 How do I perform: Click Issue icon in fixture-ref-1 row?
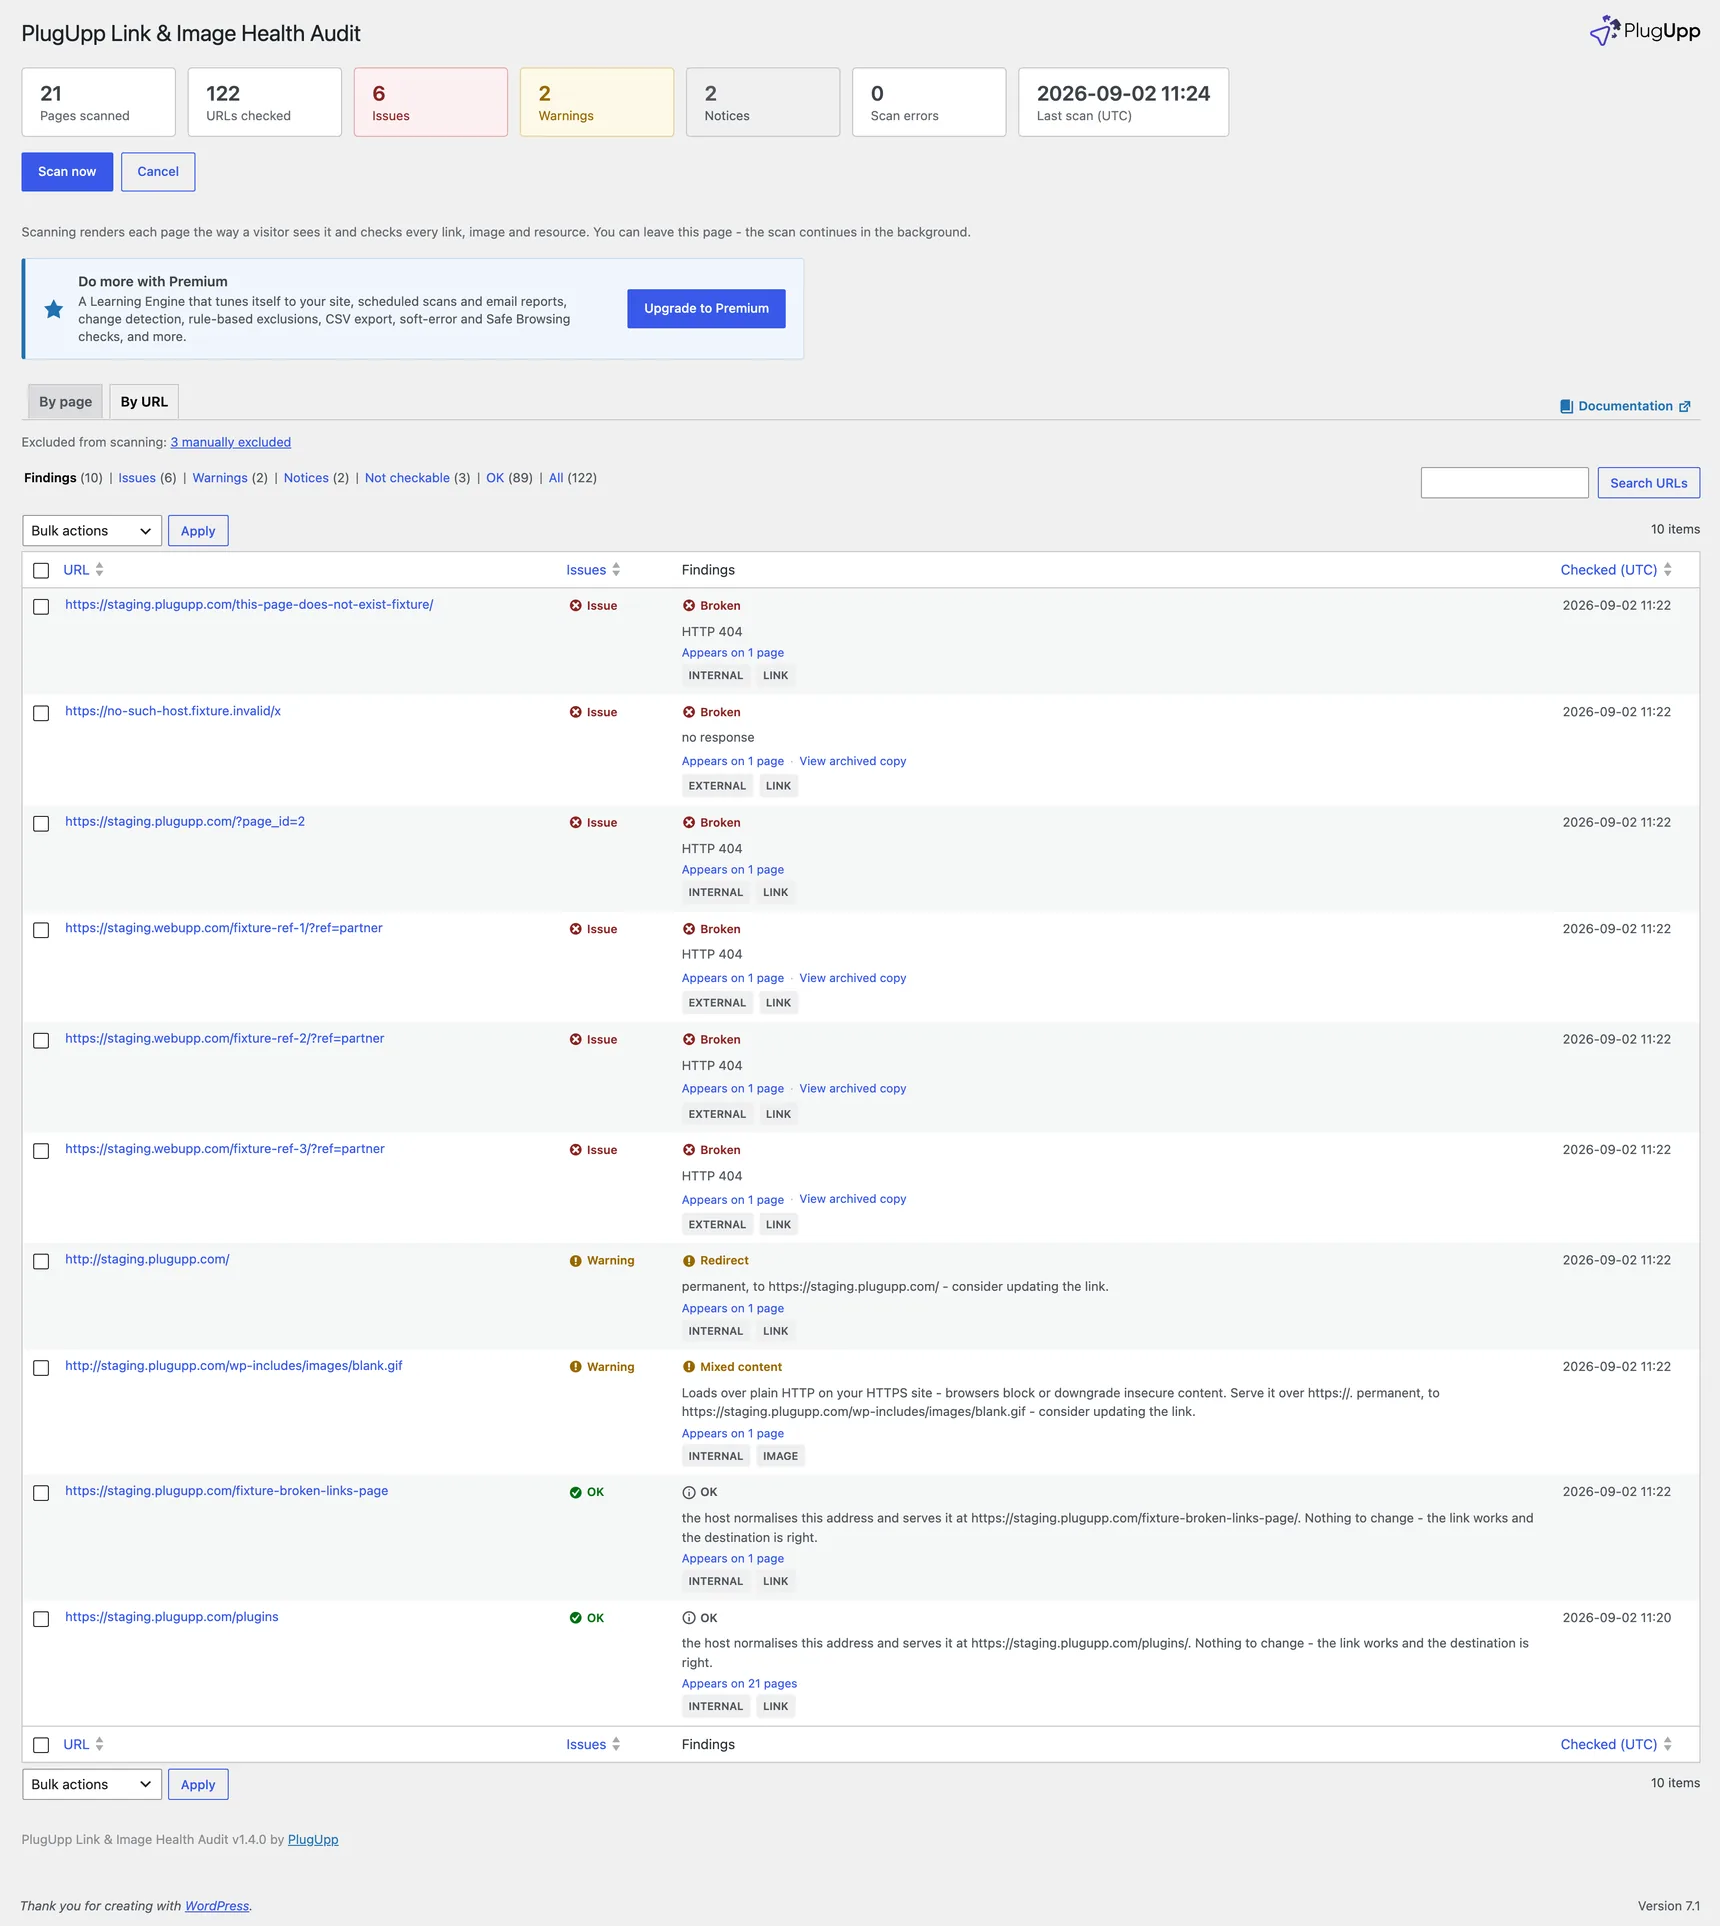[x=576, y=929]
